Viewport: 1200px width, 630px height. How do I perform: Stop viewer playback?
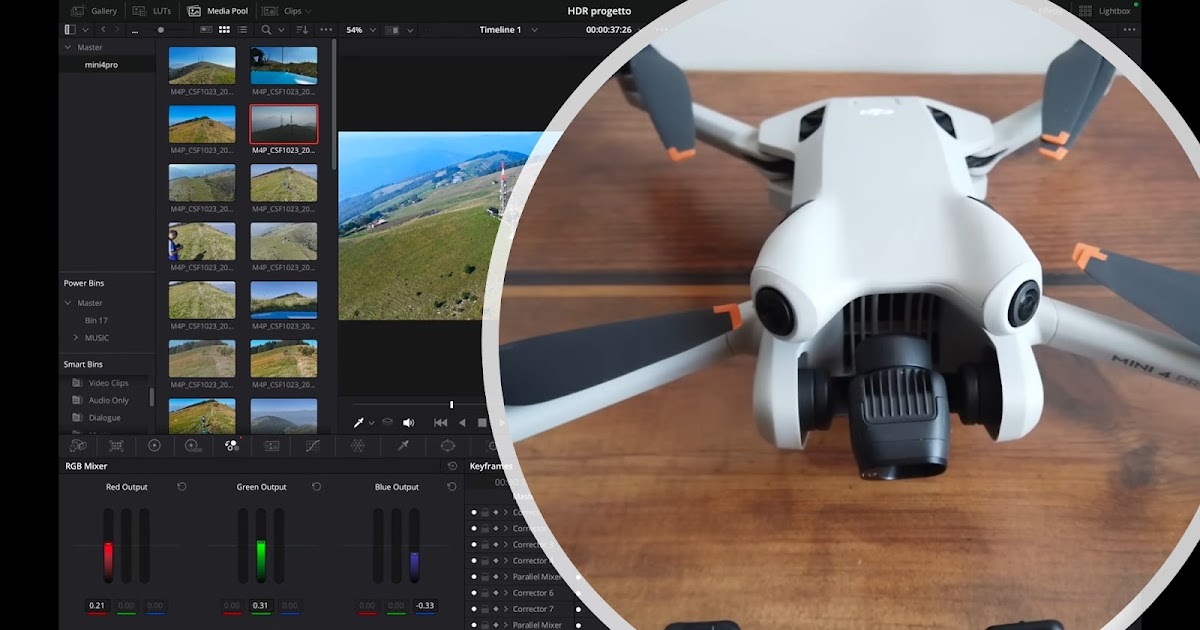tap(482, 423)
